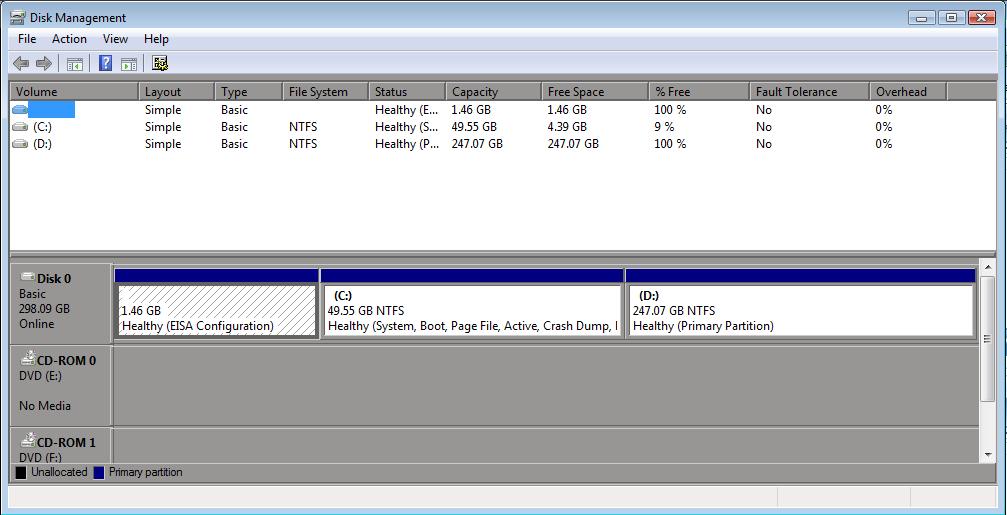Screen dimensions: 1007x515
Task: Click the CD-ROM 1 drive icon
Action: [28, 439]
